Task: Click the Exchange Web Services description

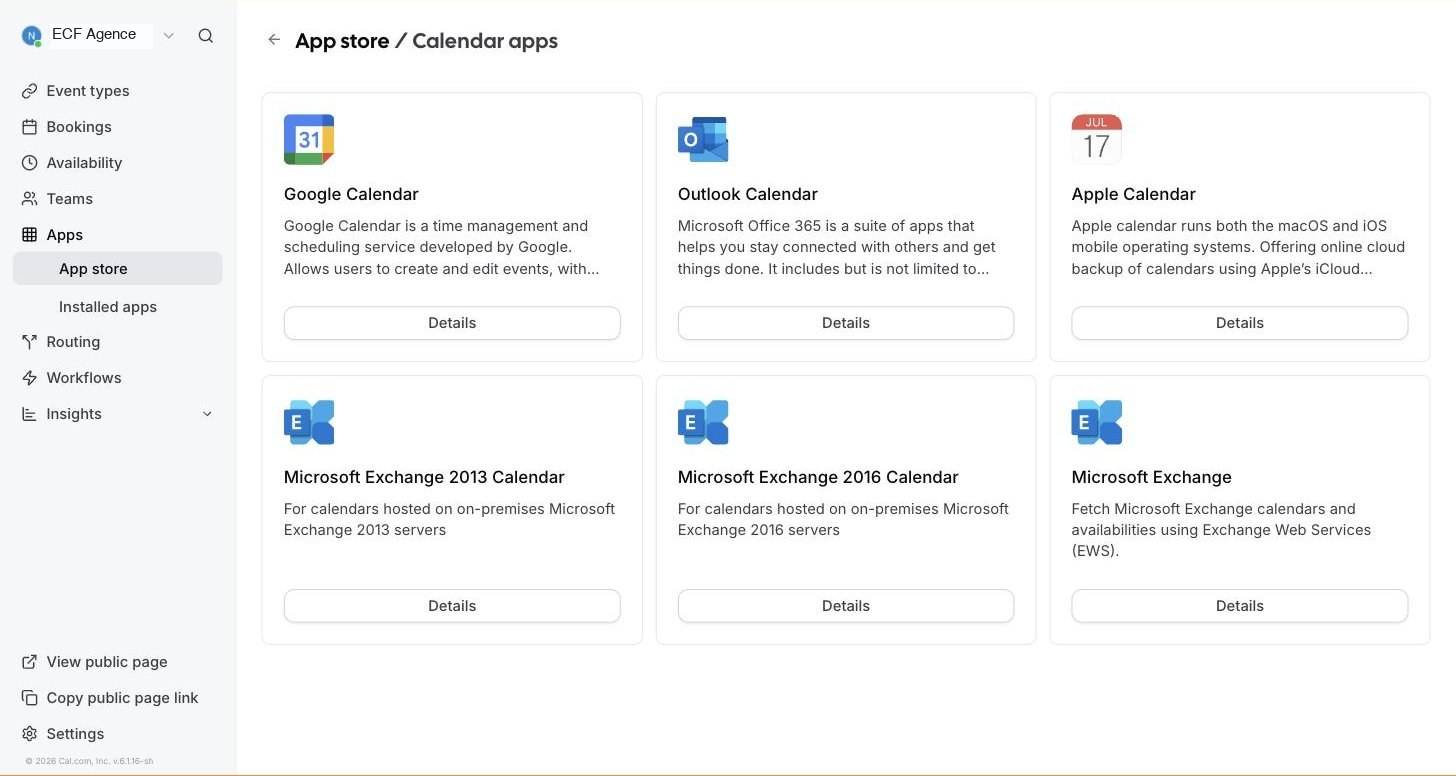Action: [x=1221, y=530]
